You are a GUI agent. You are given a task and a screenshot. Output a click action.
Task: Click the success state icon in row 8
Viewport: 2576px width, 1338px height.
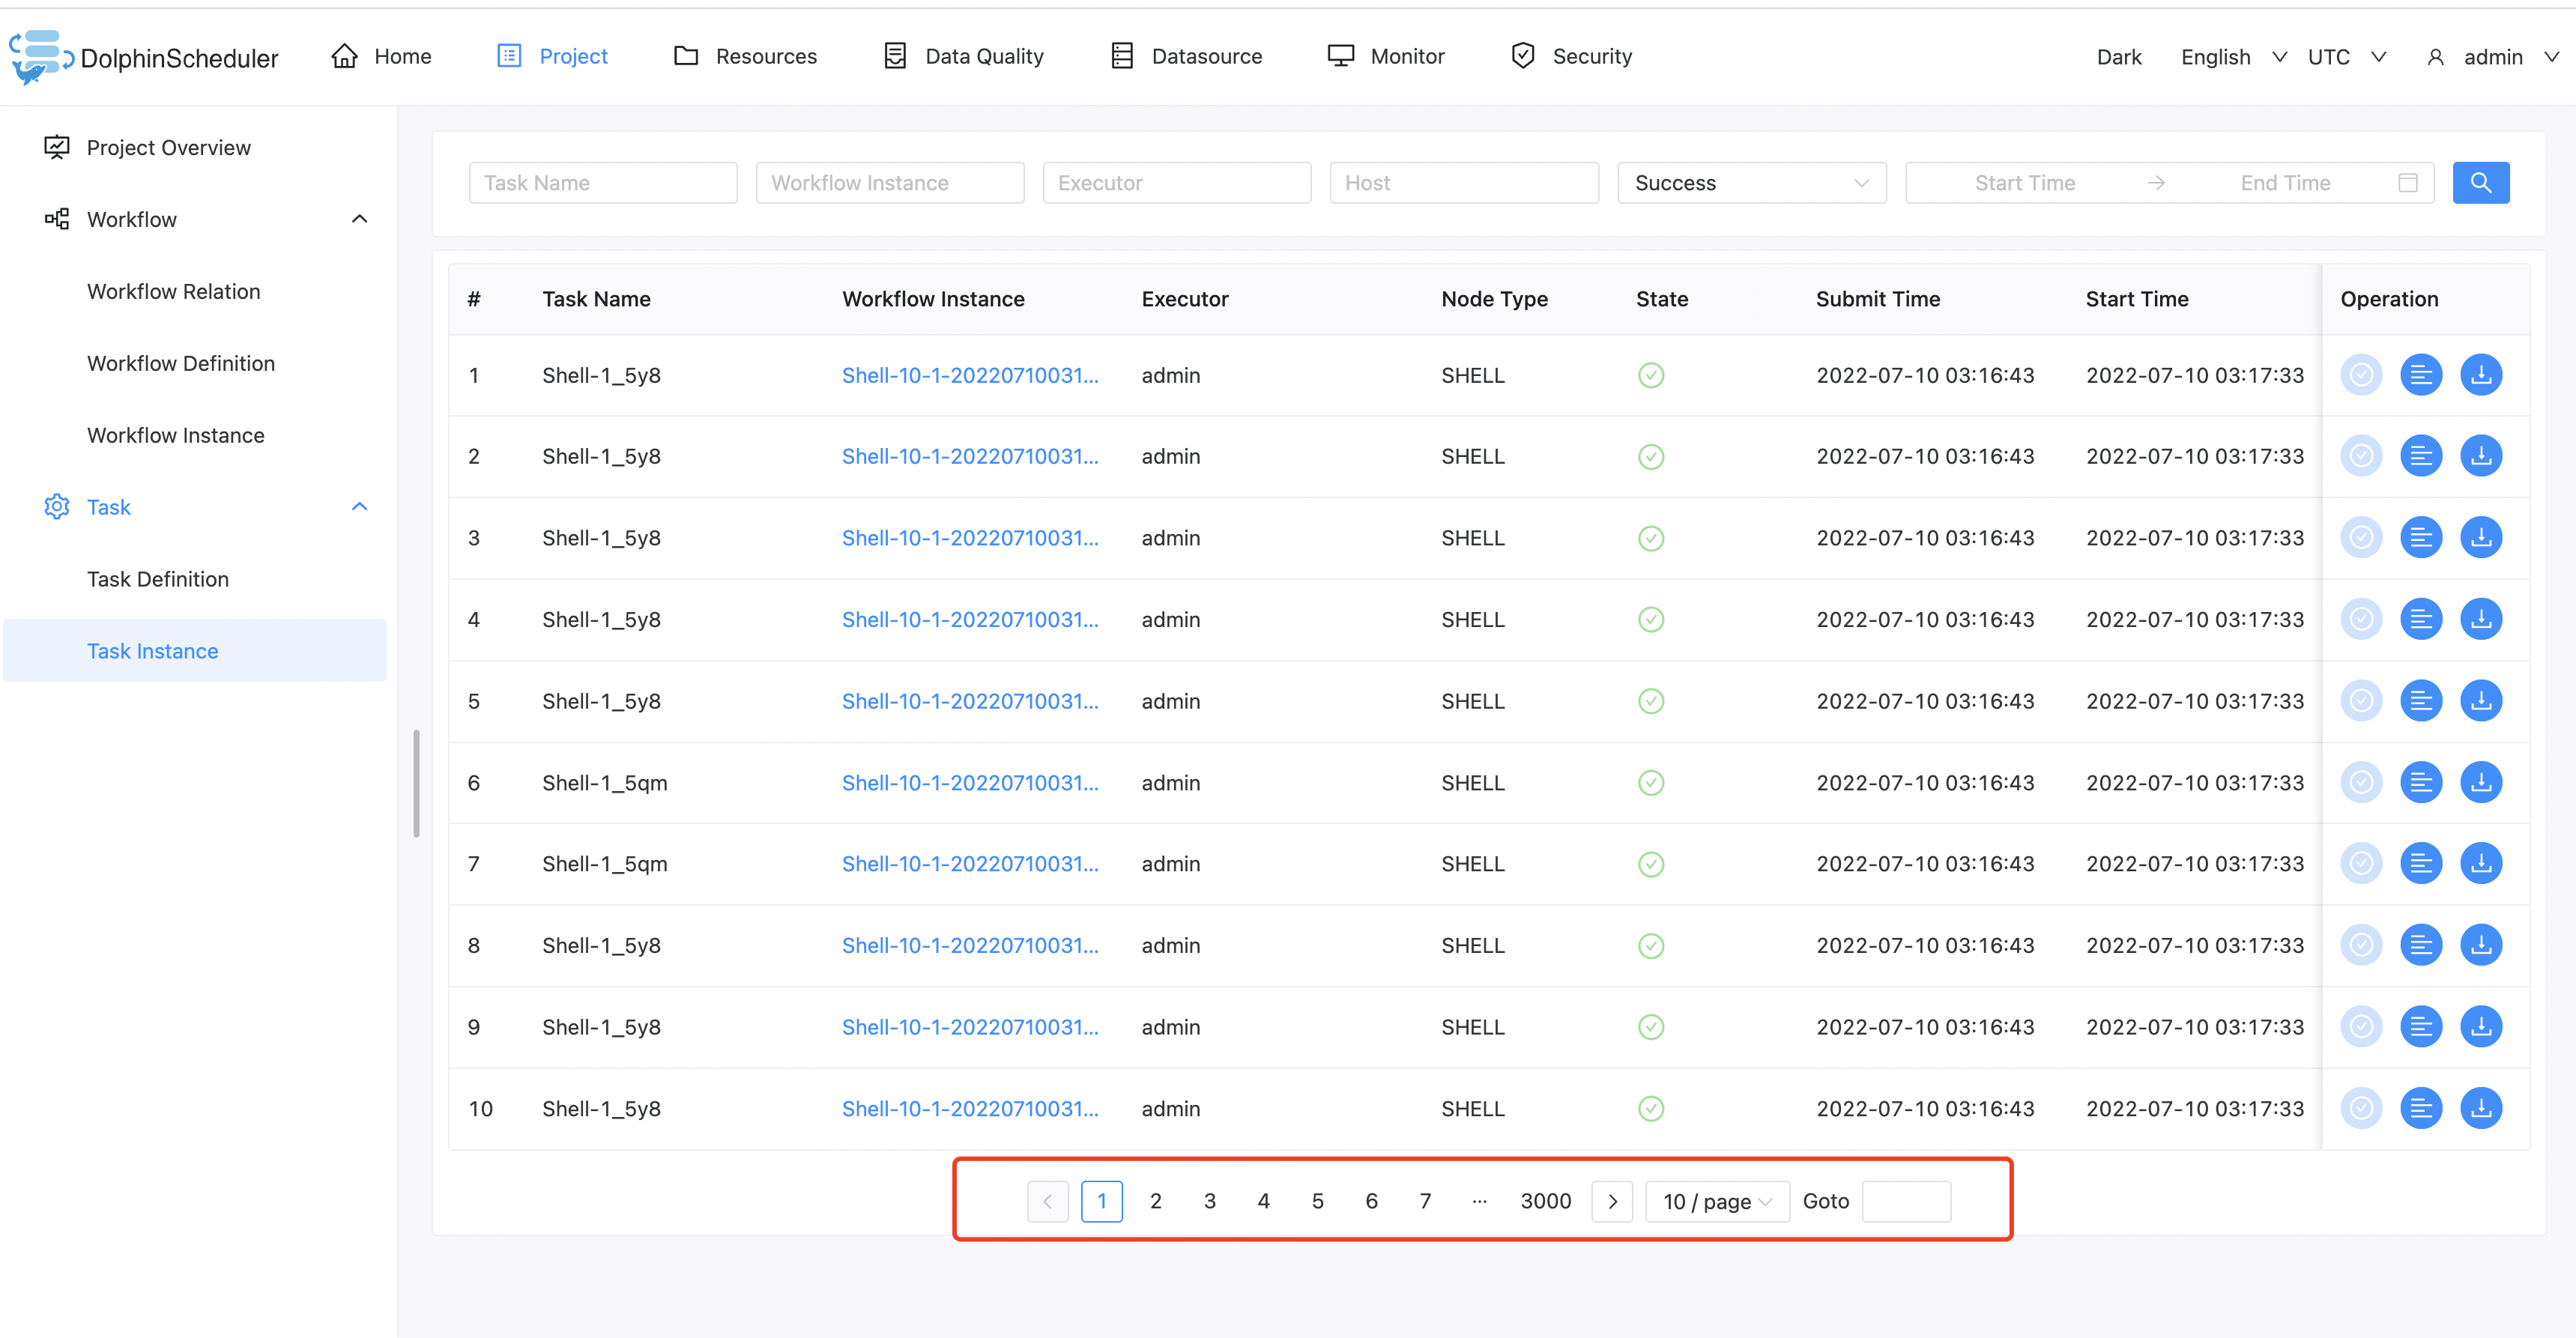click(1651, 946)
